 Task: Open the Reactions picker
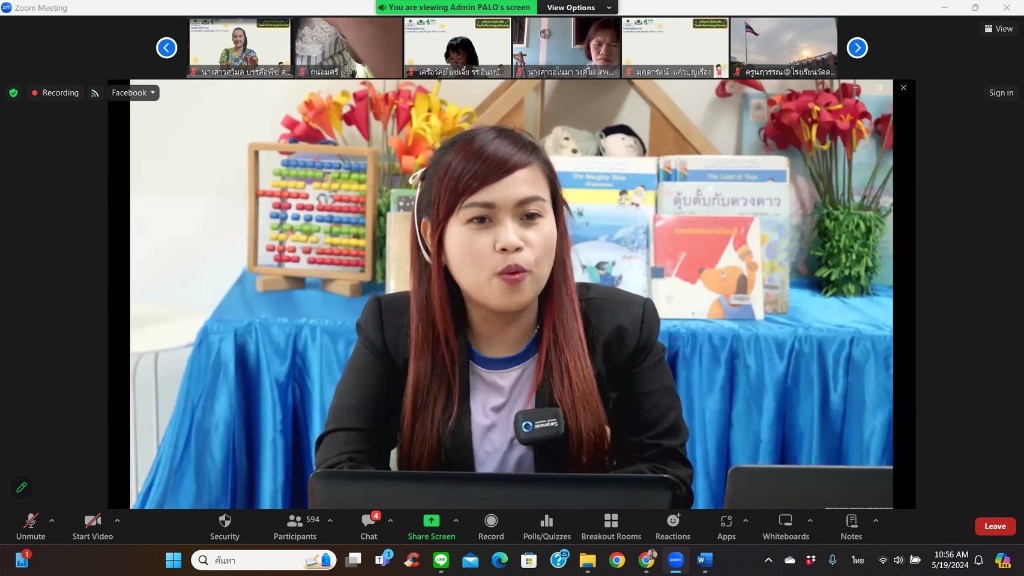pos(673,526)
